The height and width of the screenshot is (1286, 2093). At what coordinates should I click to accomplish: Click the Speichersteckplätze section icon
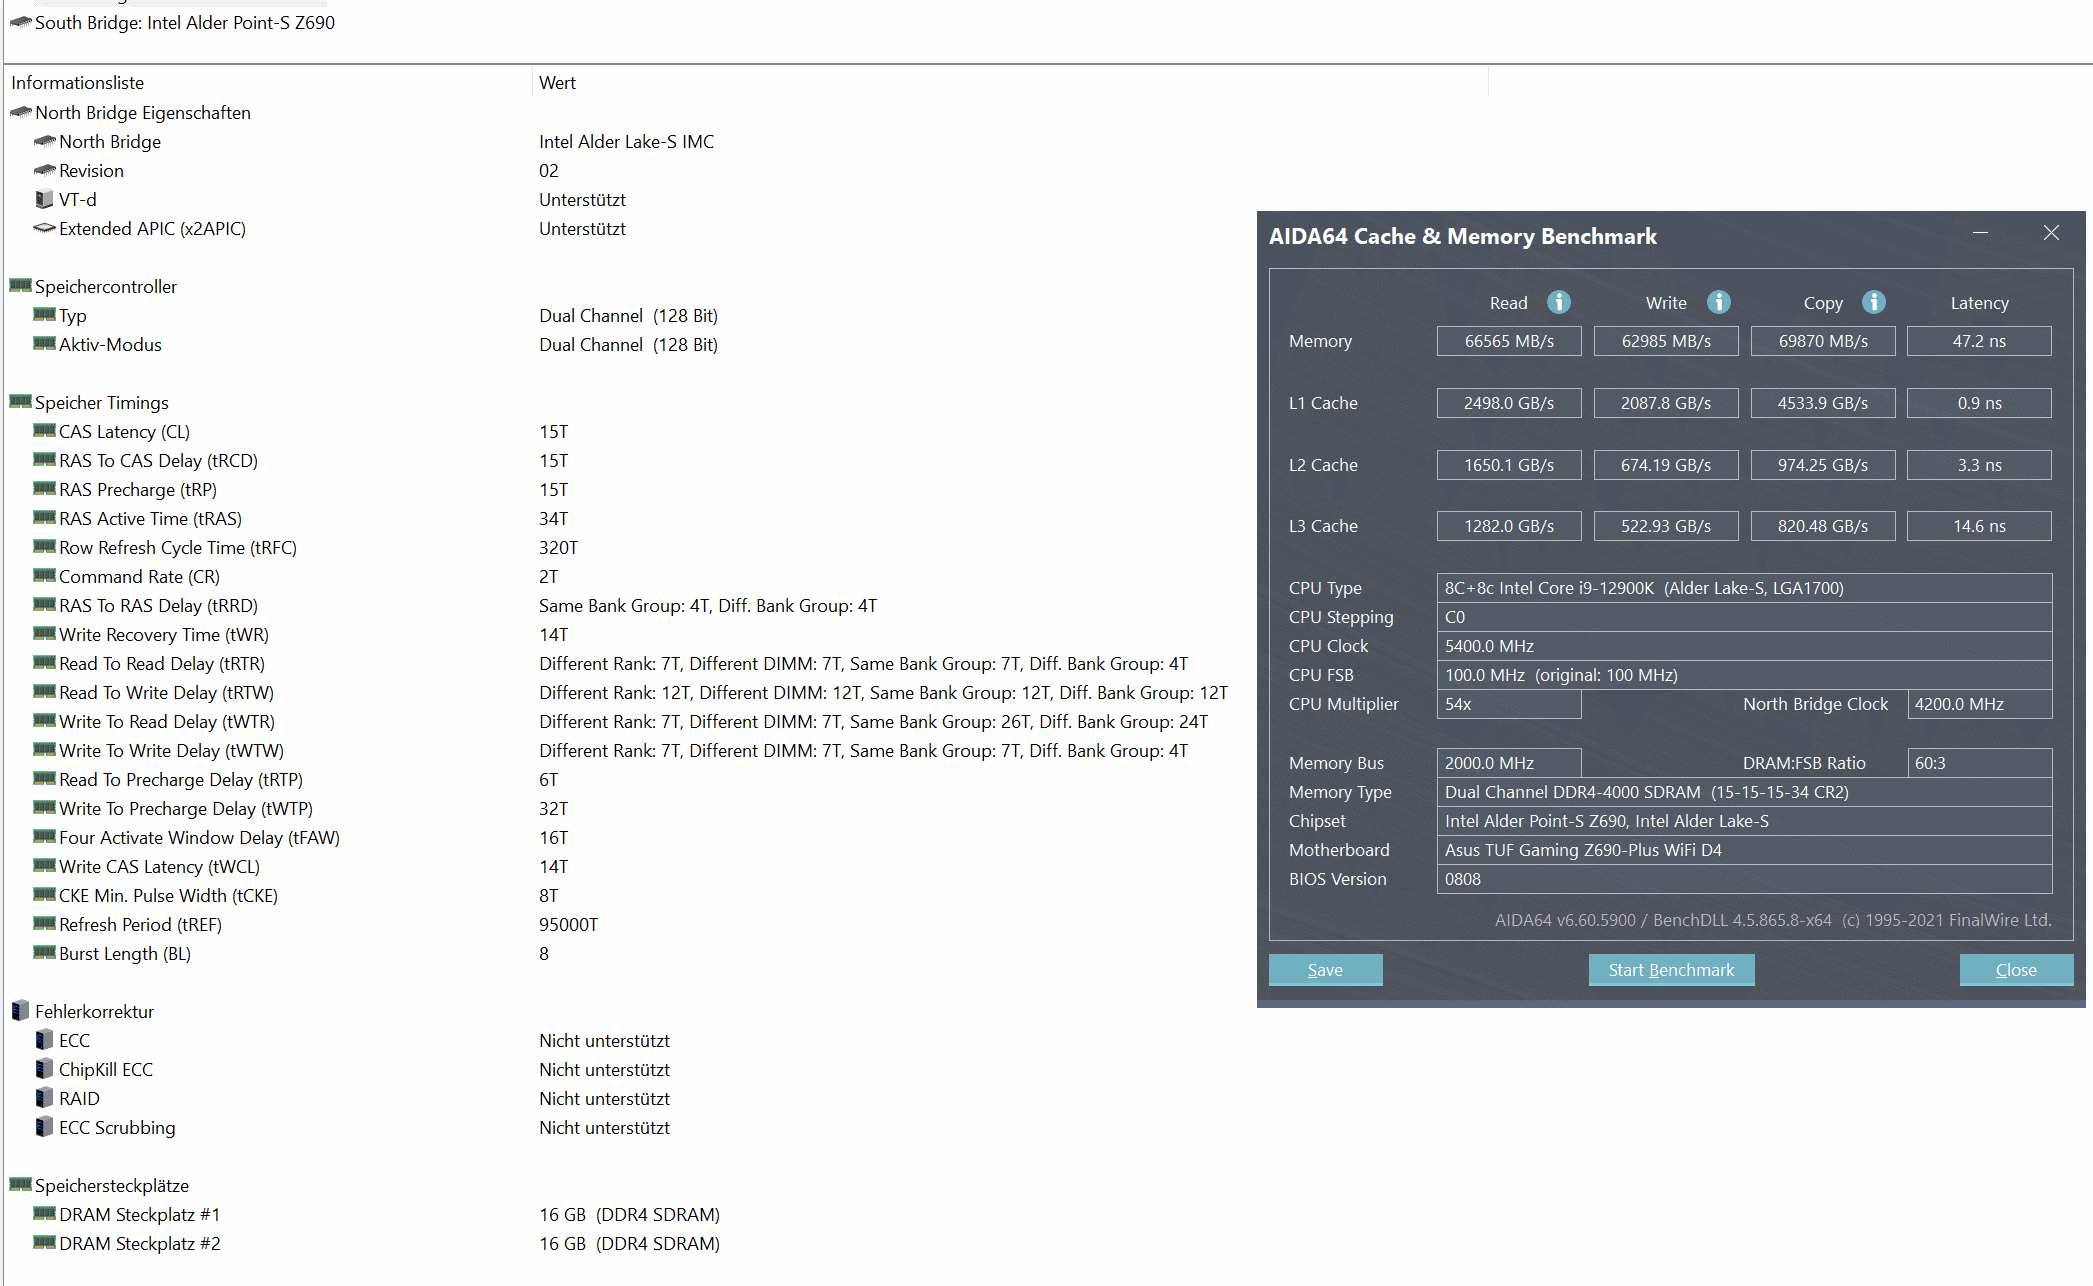[21, 1185]
